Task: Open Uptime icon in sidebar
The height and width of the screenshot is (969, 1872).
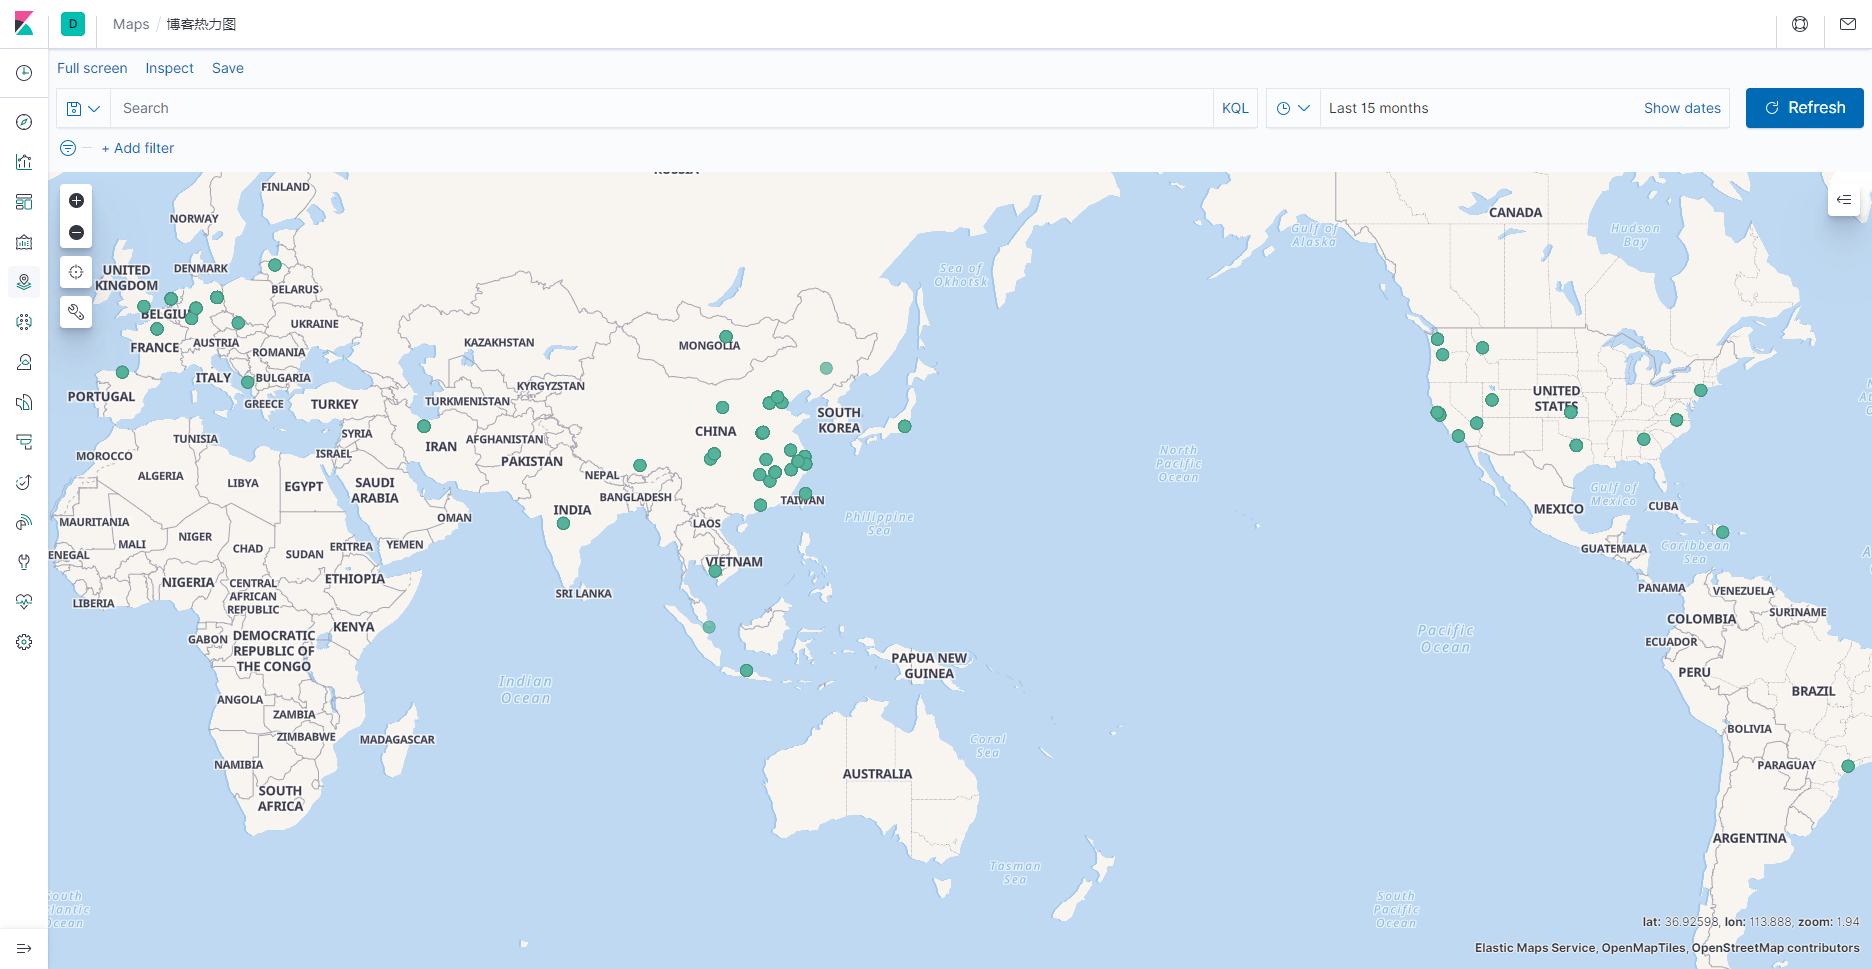Action: (24, 482)
